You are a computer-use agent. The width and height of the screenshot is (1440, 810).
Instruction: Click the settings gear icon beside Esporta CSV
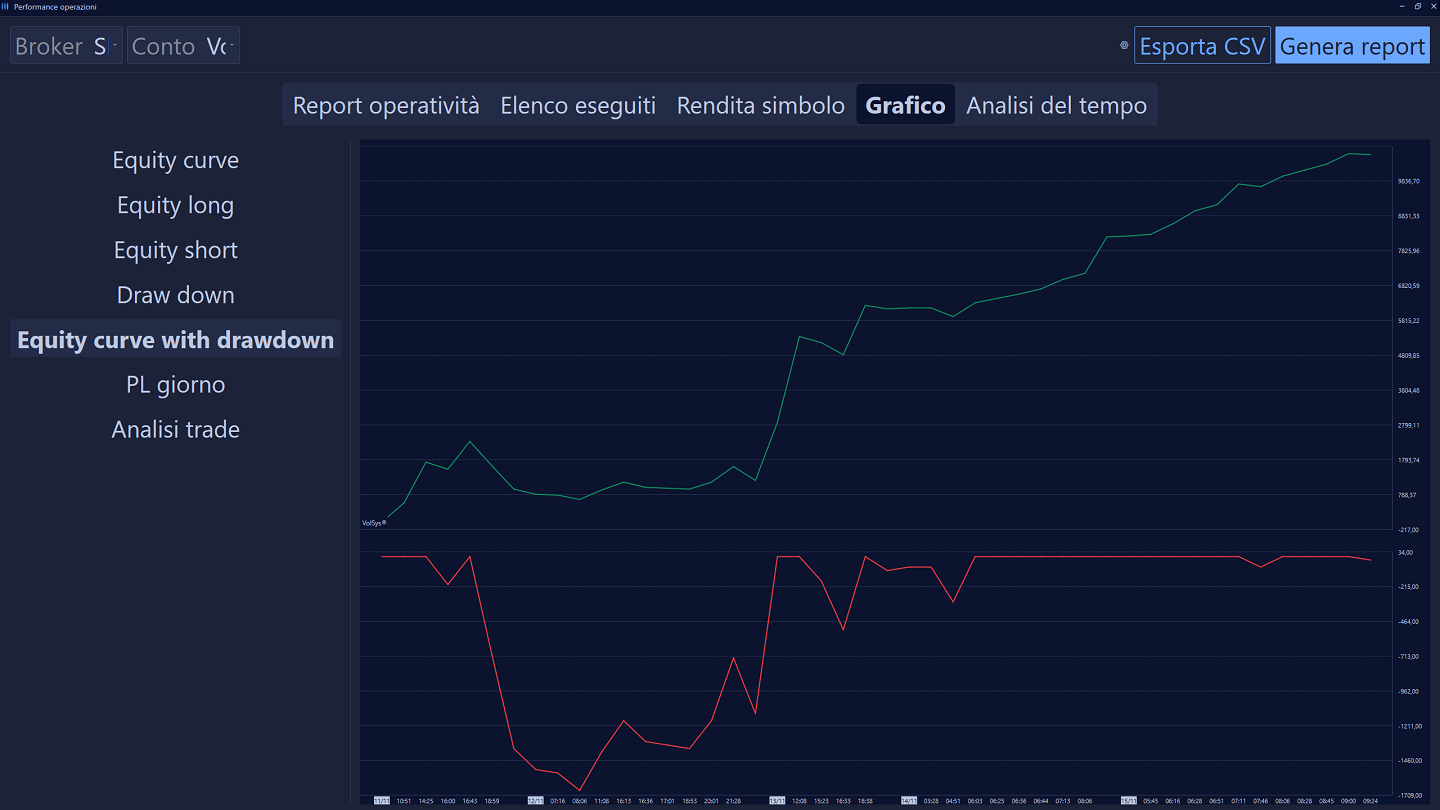[x=1124, y=45]
